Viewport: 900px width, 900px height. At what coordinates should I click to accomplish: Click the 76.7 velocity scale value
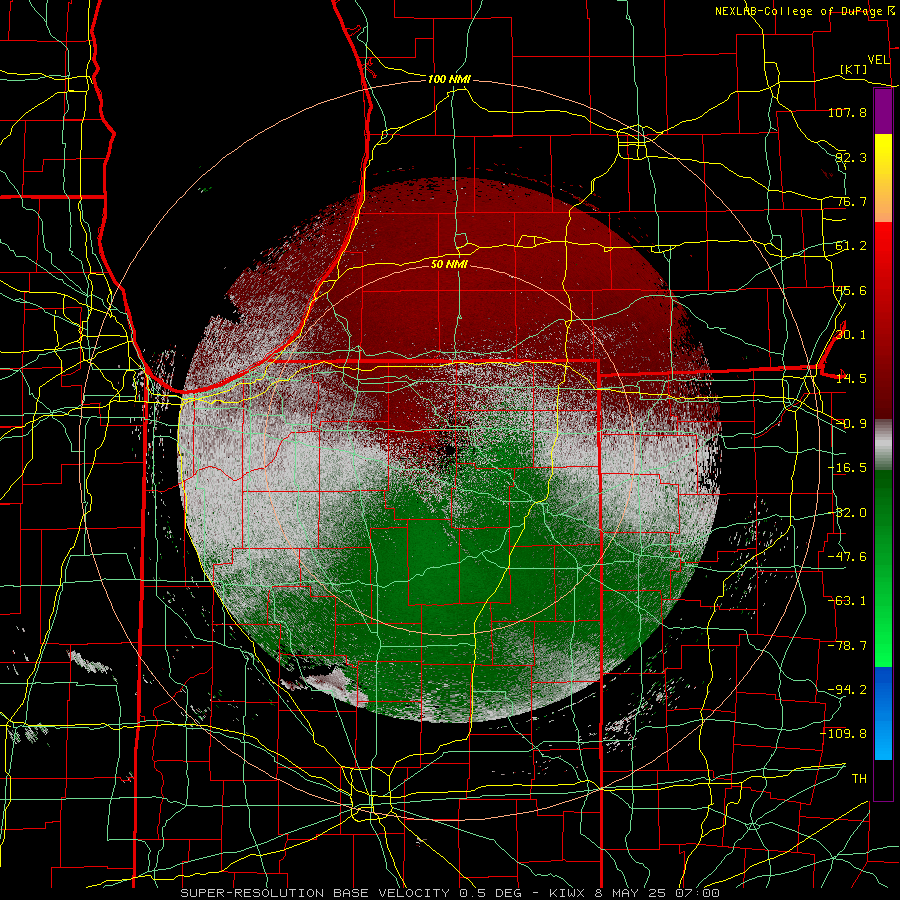pos(851,201)
